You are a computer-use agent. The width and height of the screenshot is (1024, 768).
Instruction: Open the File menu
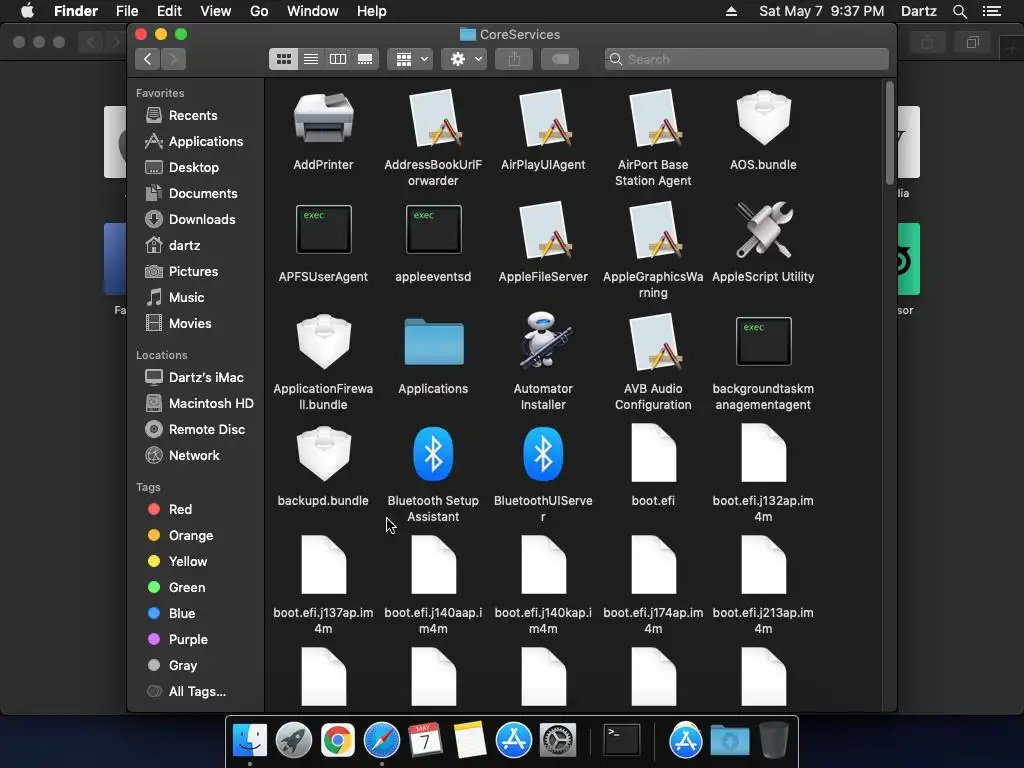point(127,11)
